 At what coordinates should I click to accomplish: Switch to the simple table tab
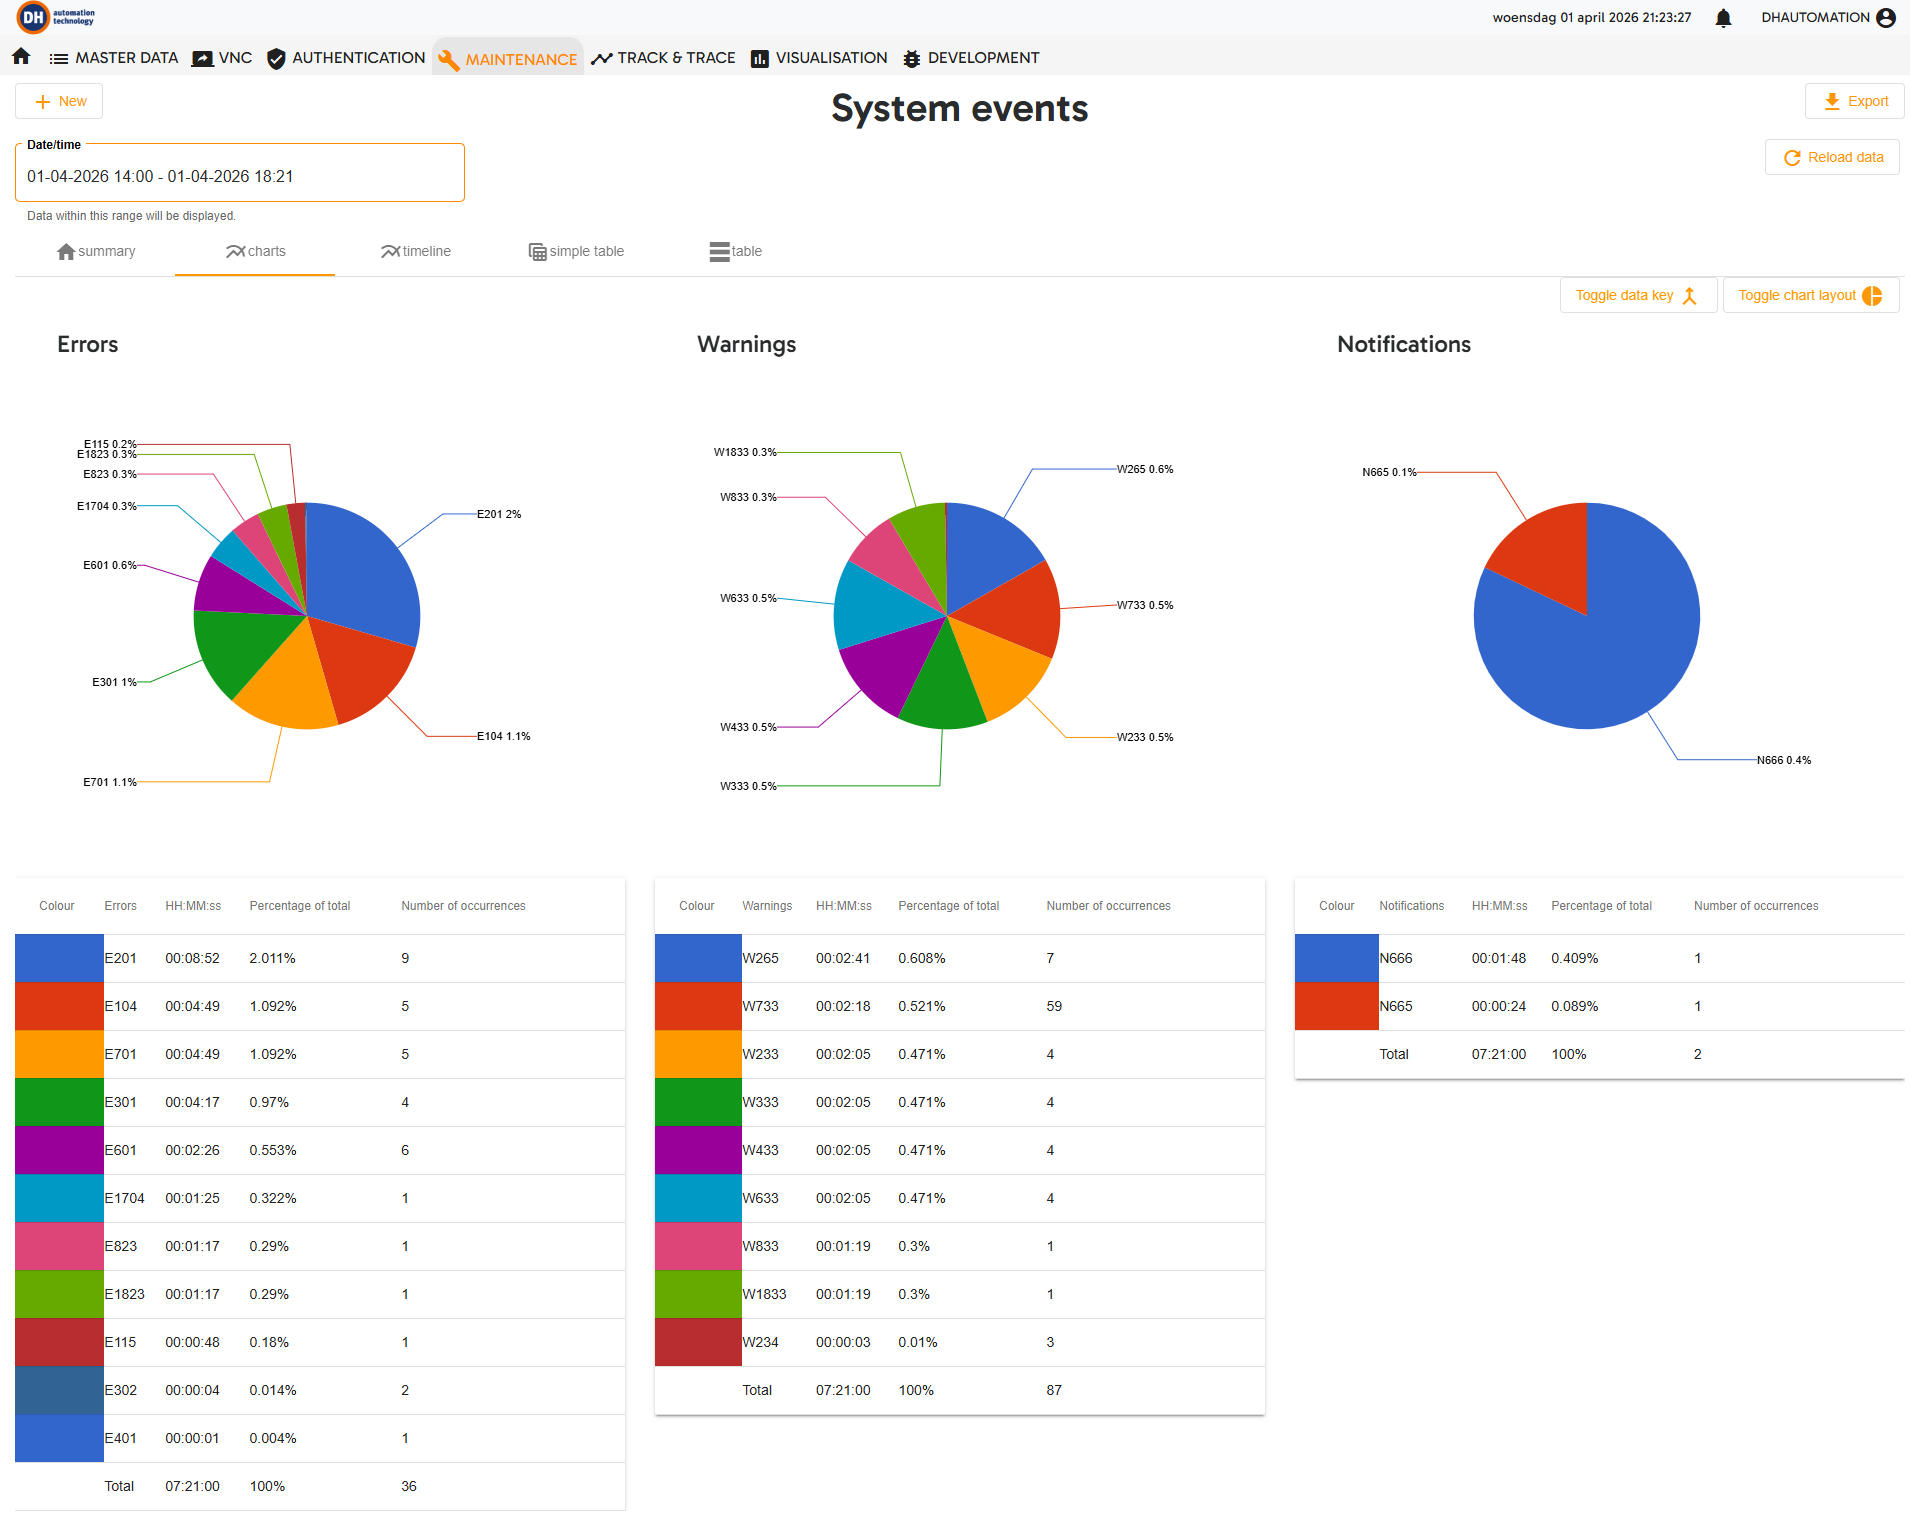575,251
